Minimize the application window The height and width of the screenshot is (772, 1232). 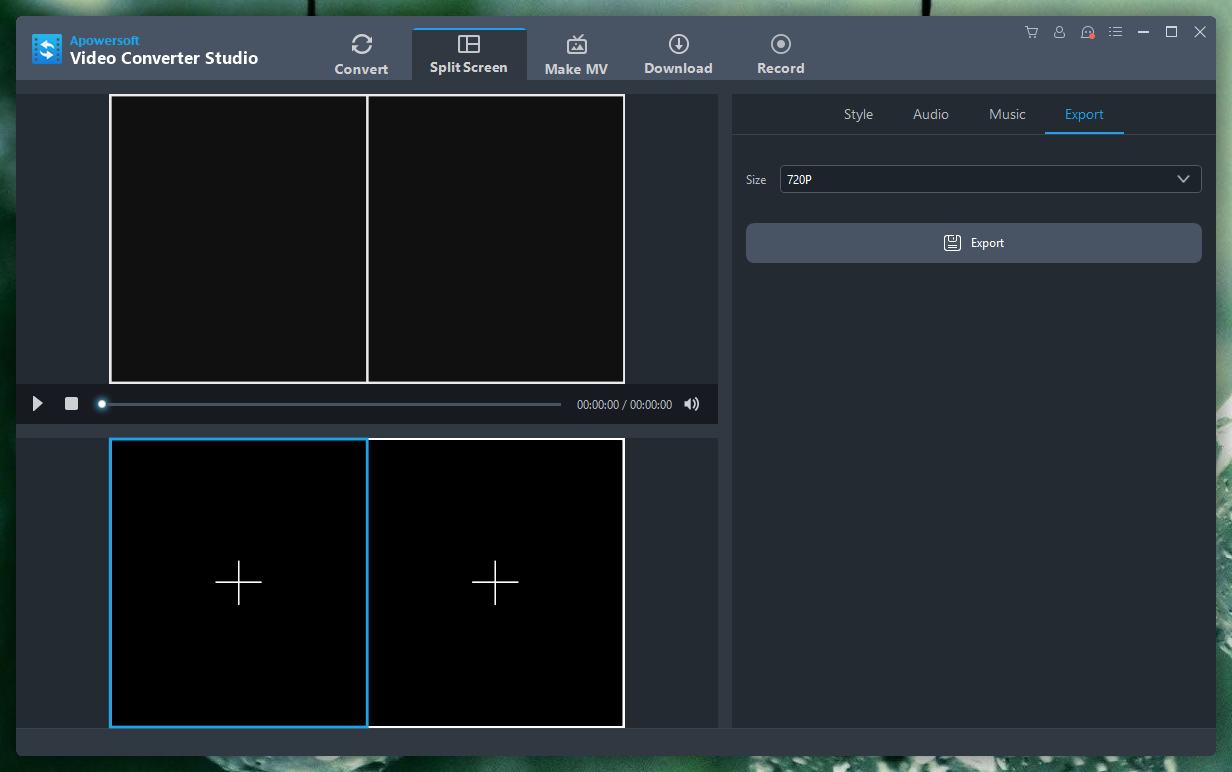point(1143,32)
